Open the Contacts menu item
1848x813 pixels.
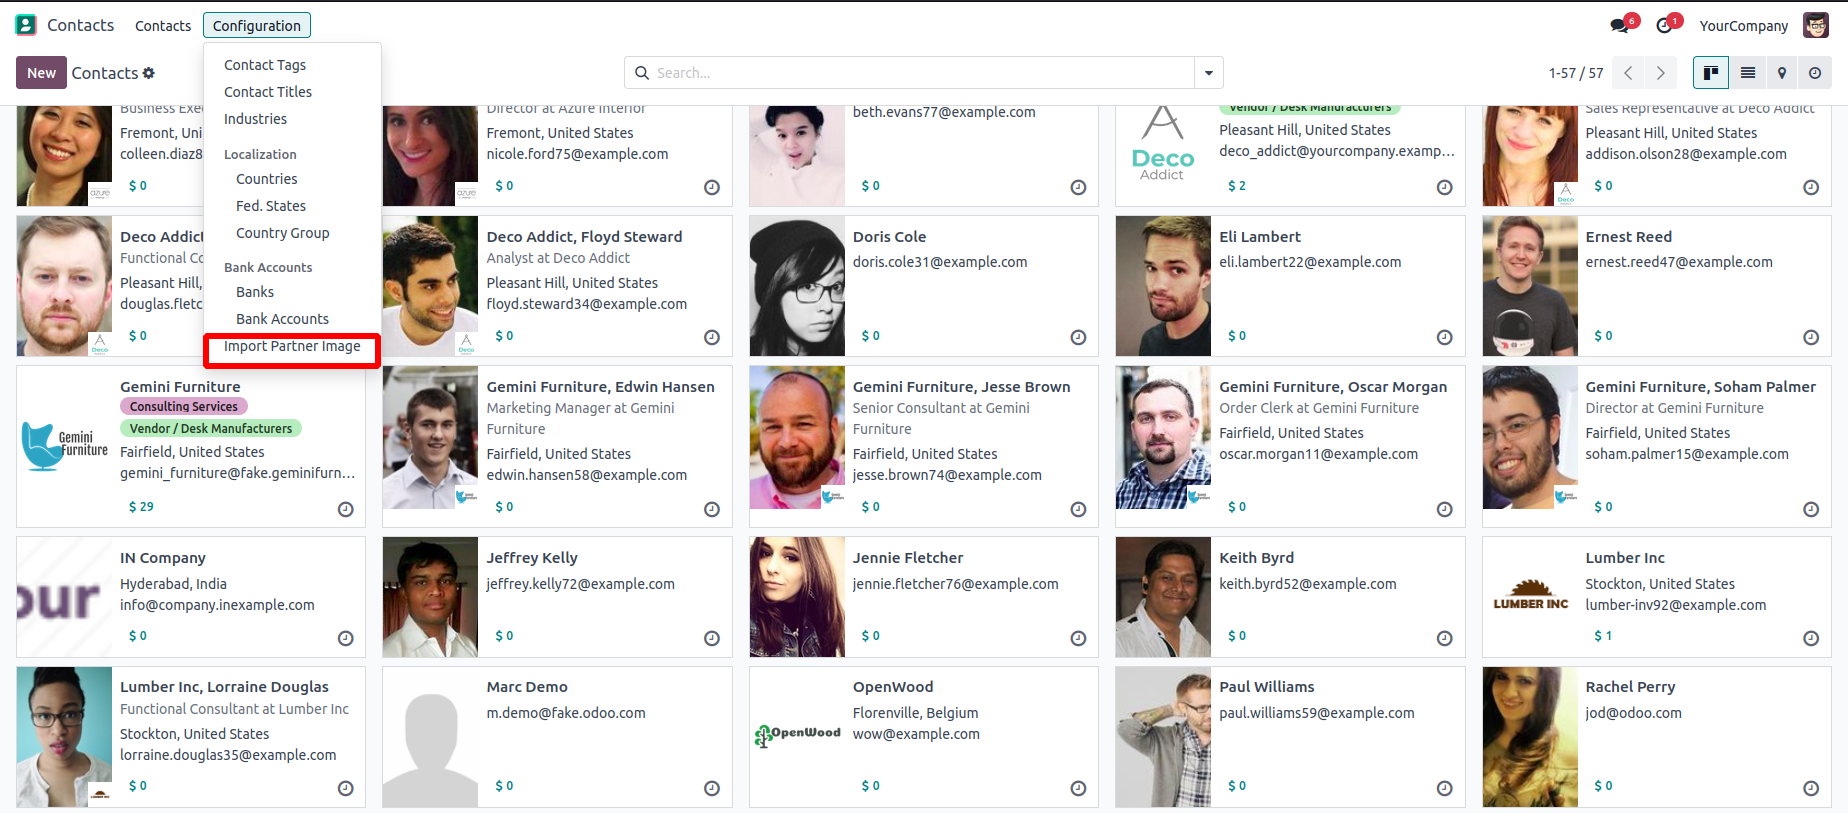pyautogui.click(x=163, y=25)
